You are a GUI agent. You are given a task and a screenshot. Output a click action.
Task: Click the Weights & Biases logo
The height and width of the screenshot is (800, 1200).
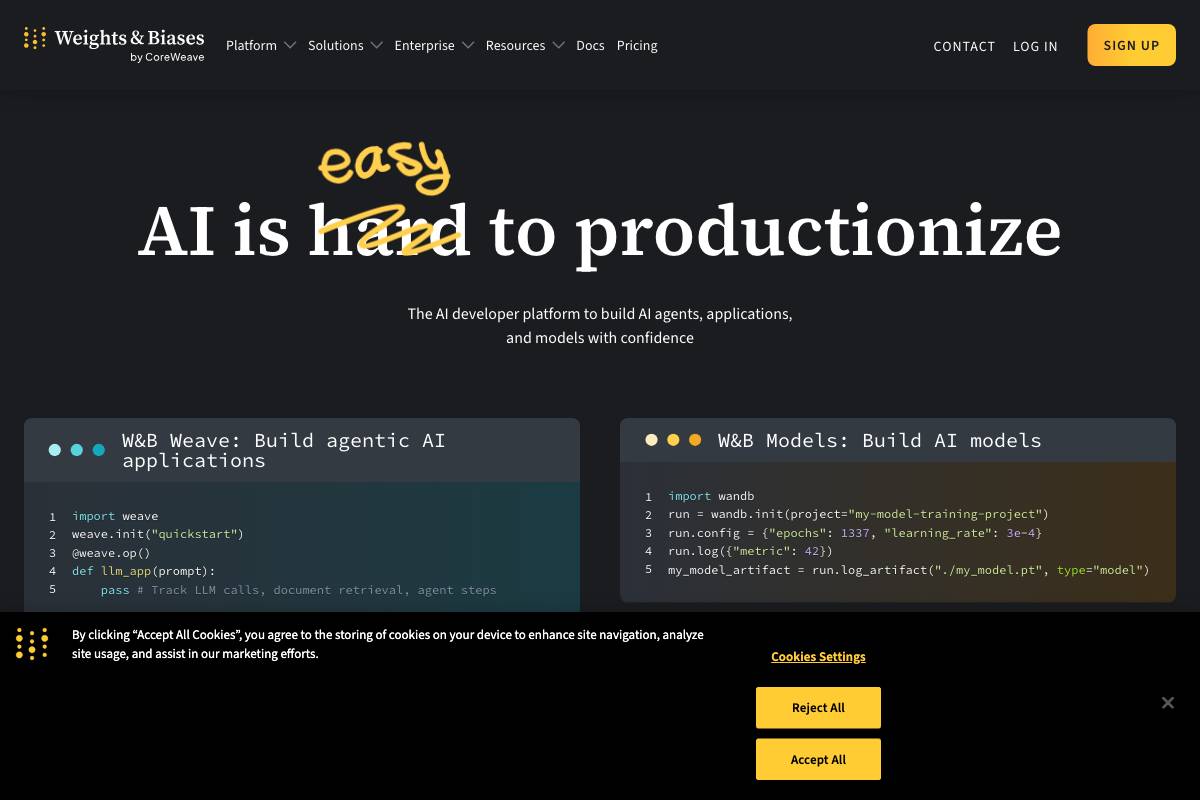point(114,44)
